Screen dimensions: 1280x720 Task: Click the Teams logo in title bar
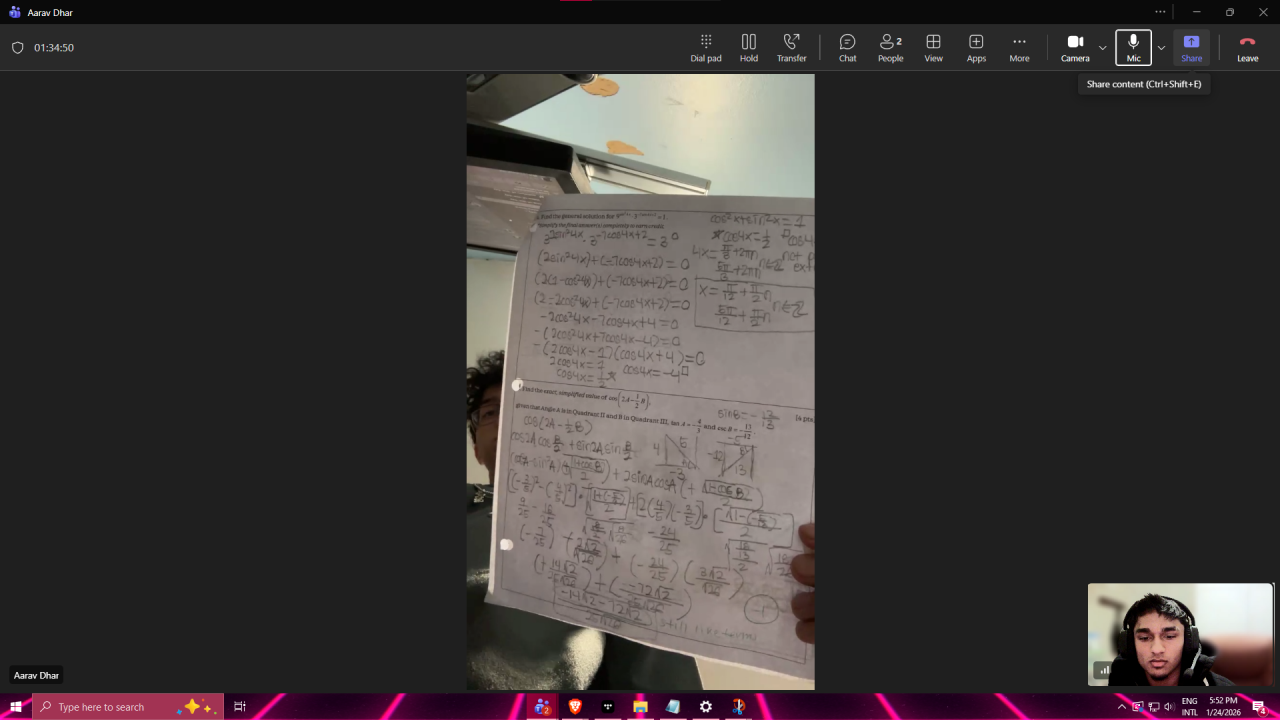click(14, 12)
